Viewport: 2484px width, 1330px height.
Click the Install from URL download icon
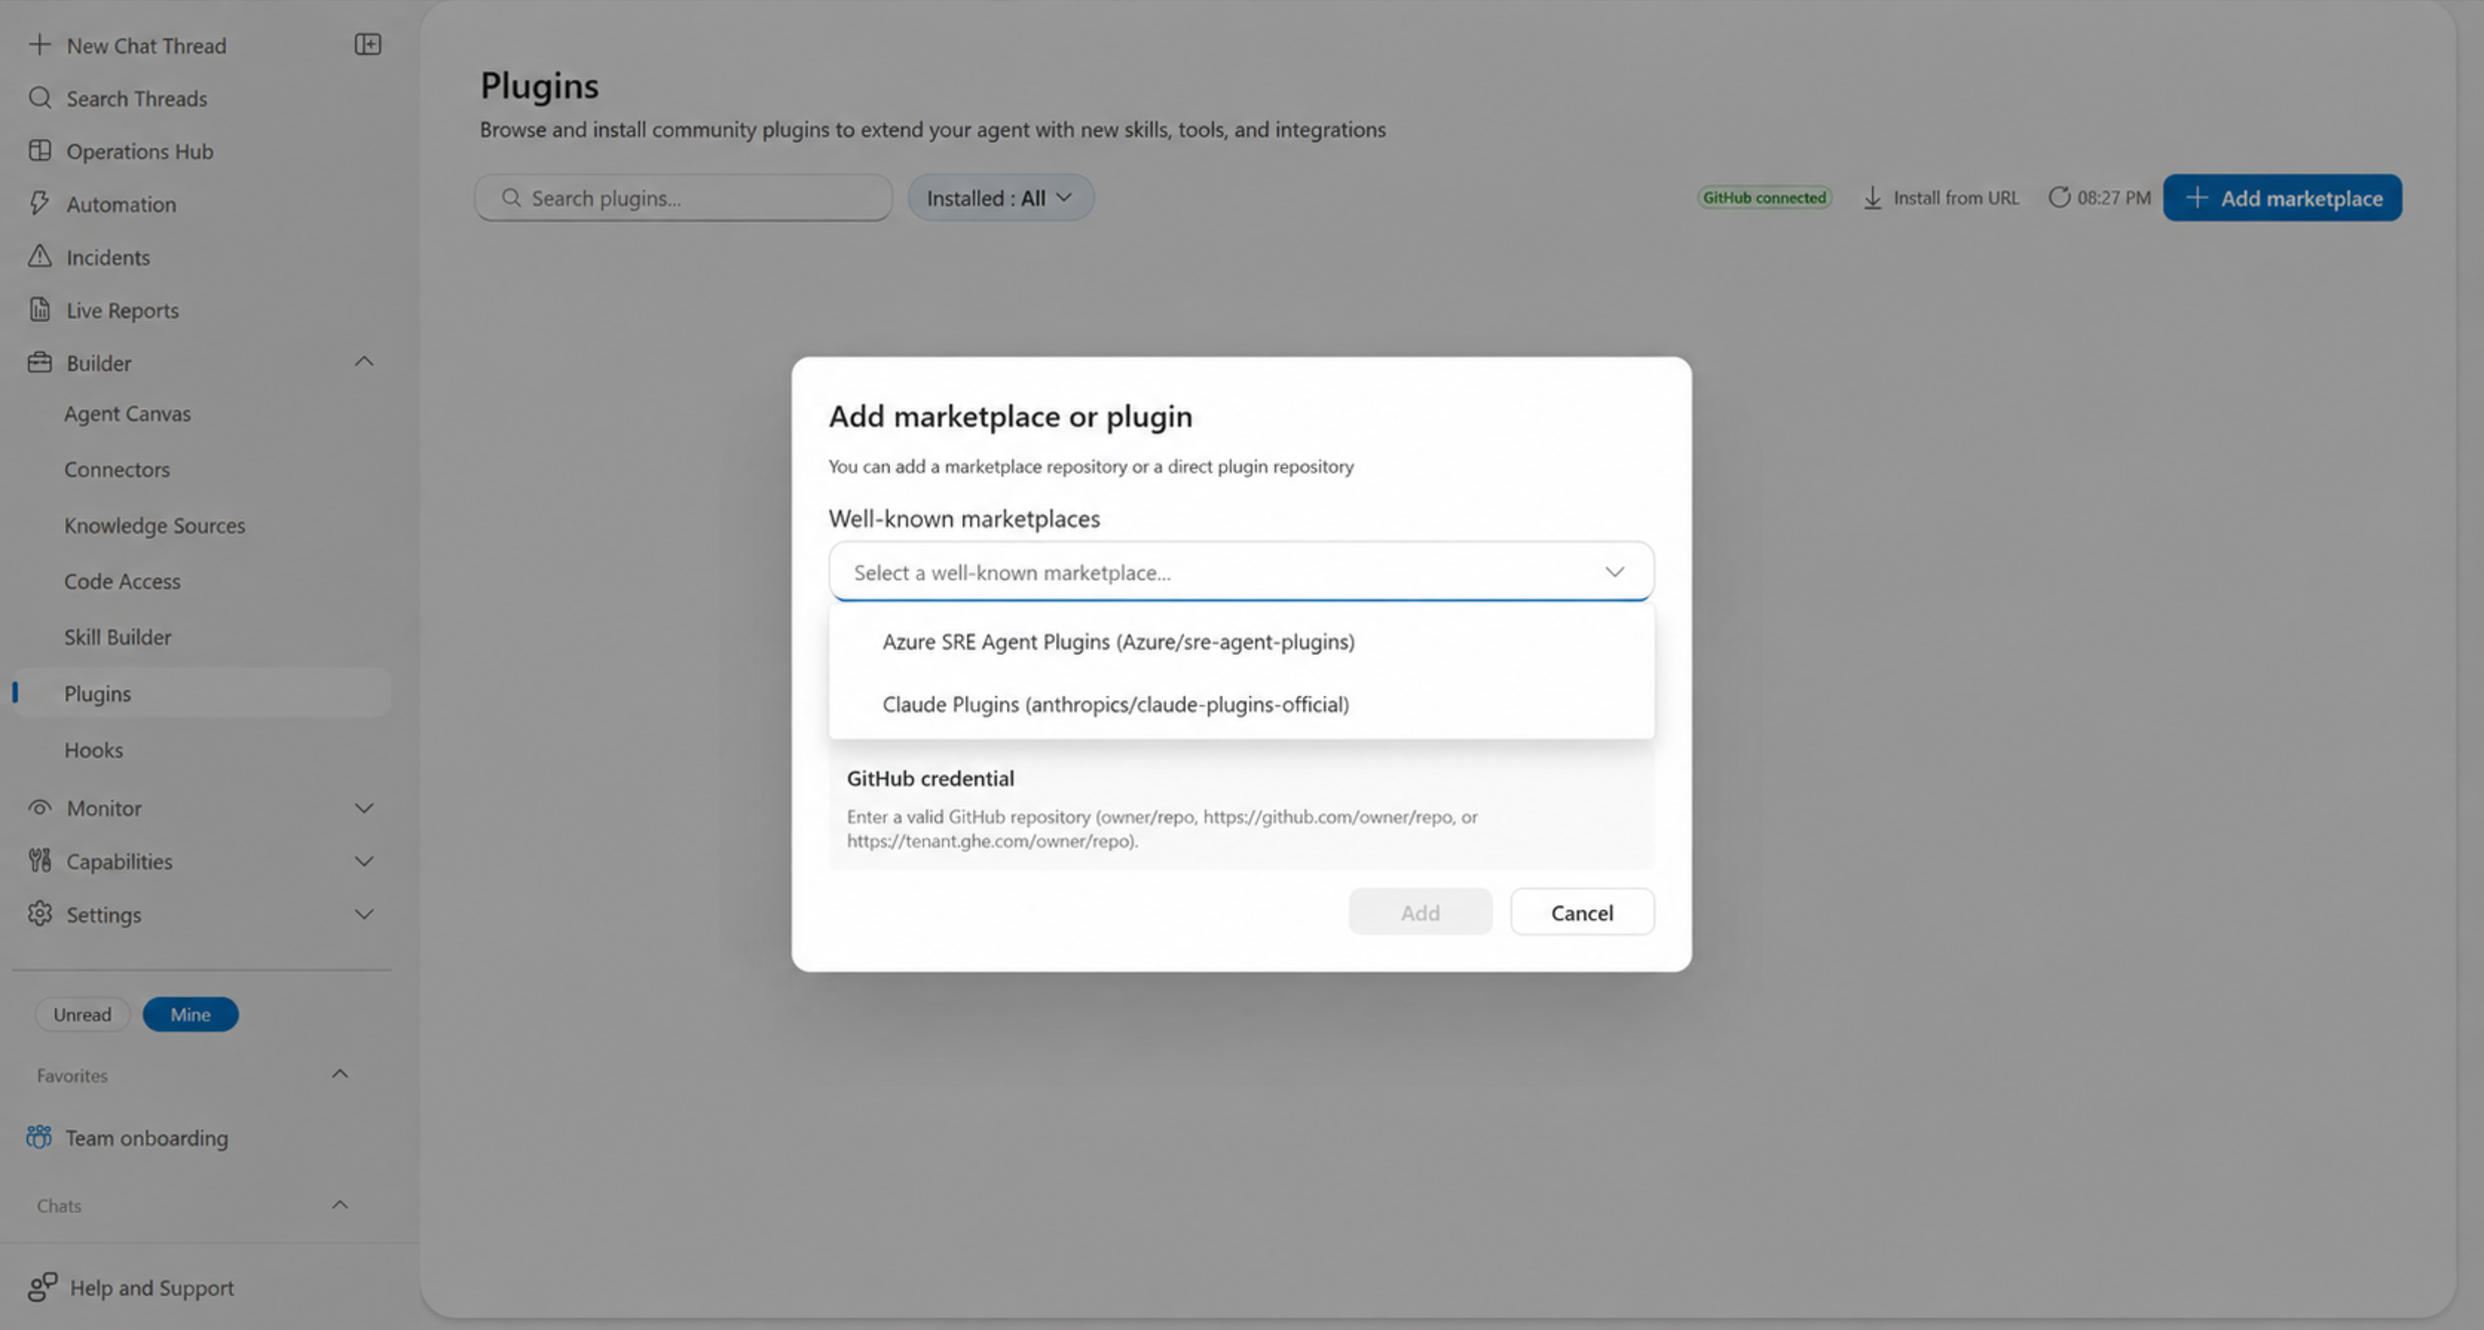[x=1873, y=198]
